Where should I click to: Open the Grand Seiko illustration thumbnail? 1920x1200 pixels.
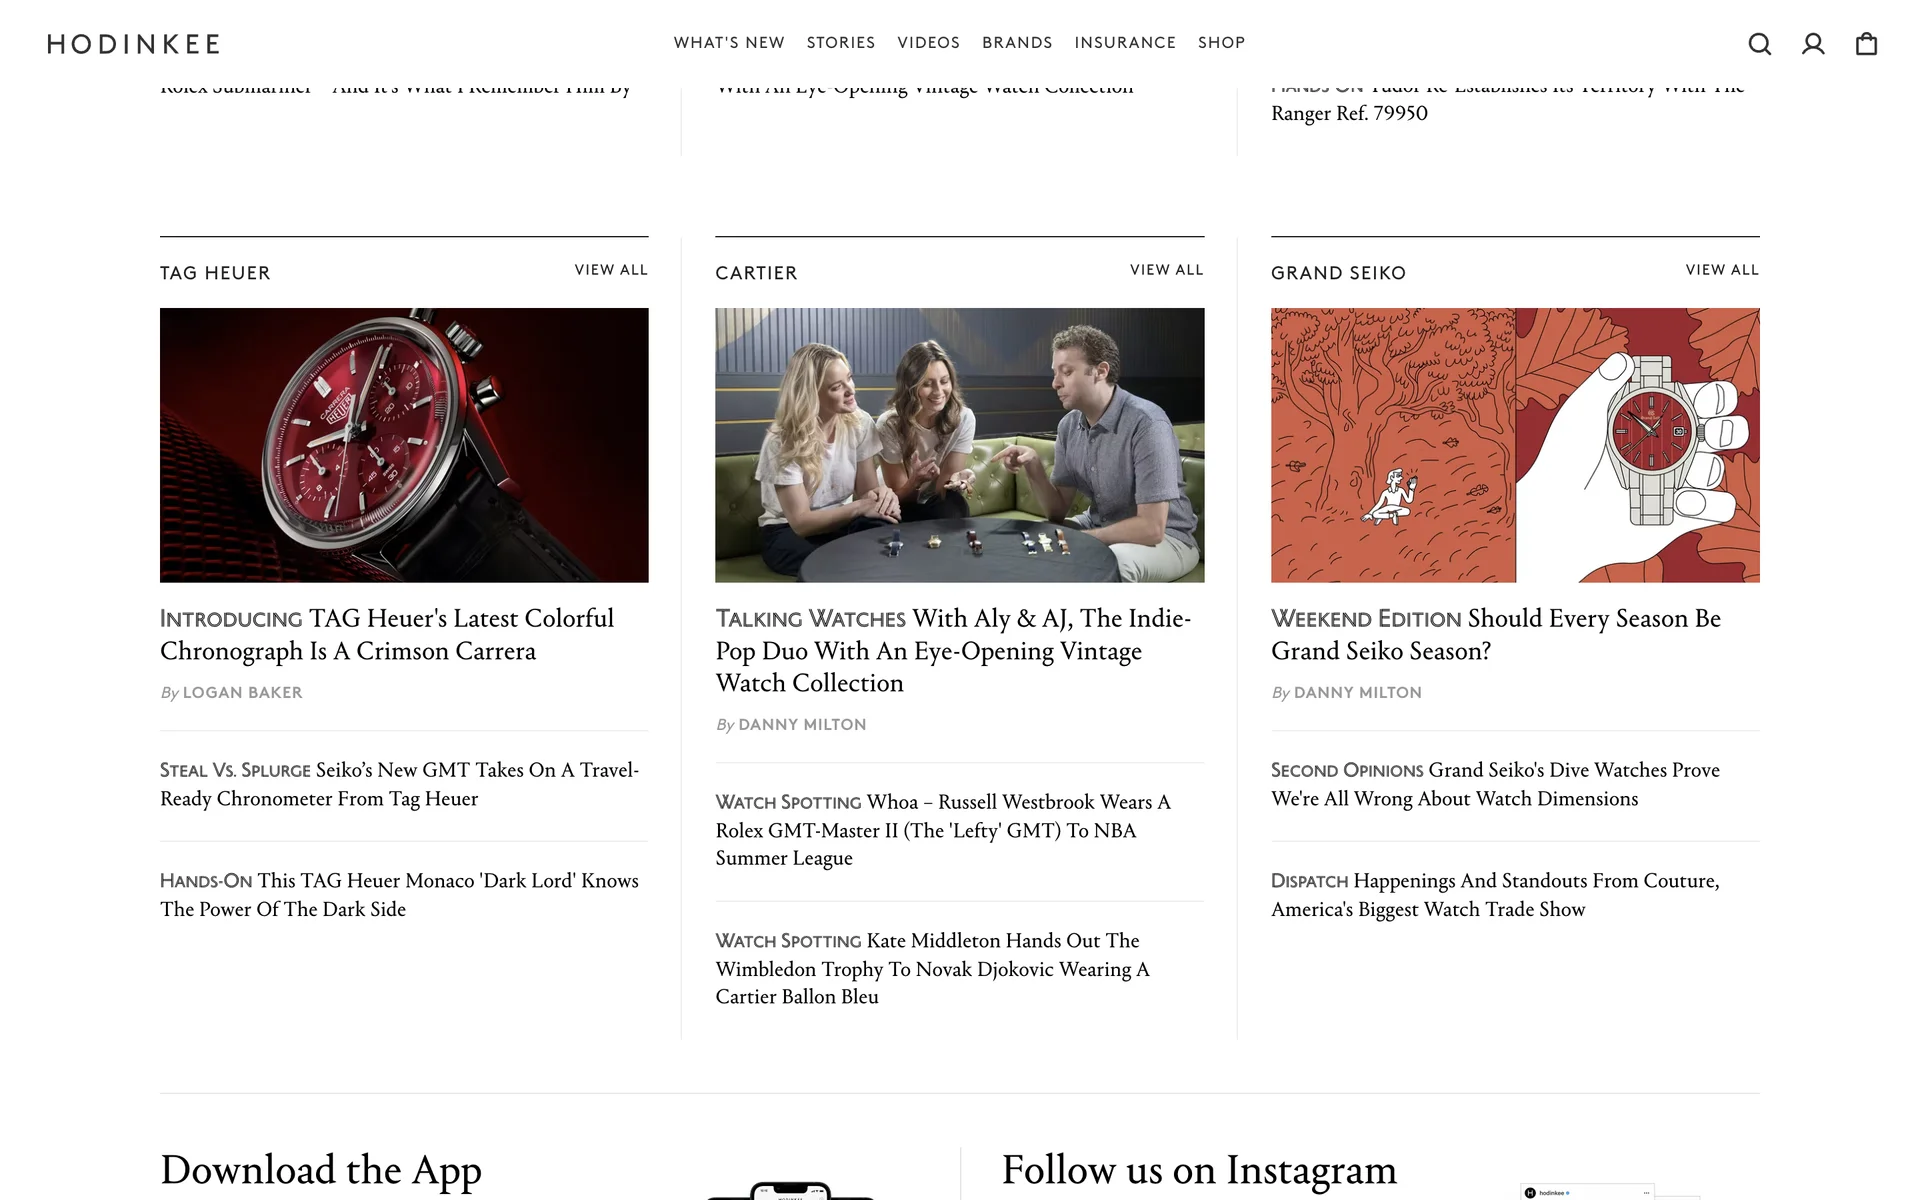coord(1514,445)
